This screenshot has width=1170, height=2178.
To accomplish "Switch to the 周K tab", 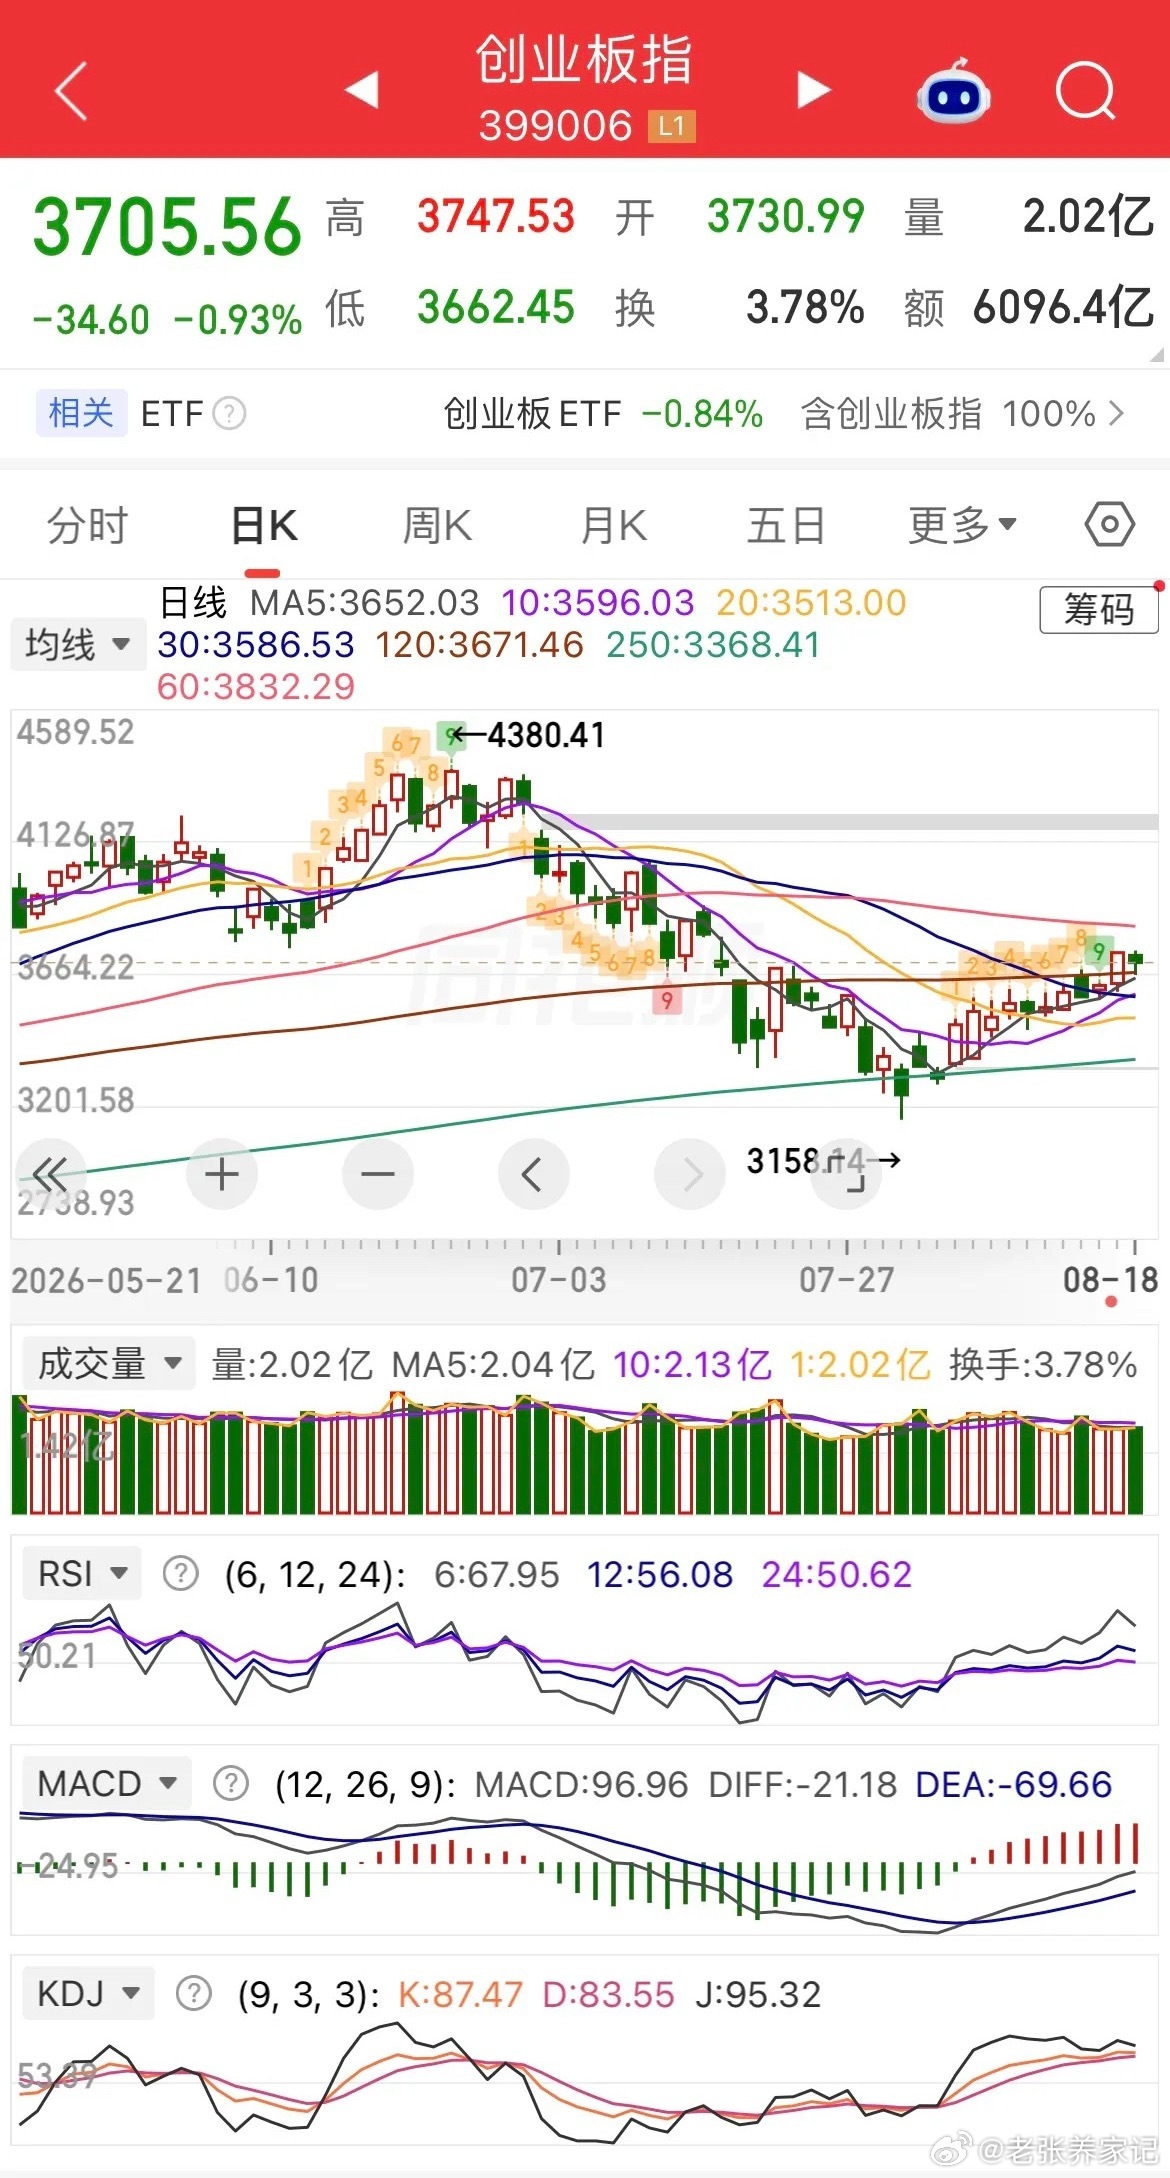I will click(x=437, y=525).
